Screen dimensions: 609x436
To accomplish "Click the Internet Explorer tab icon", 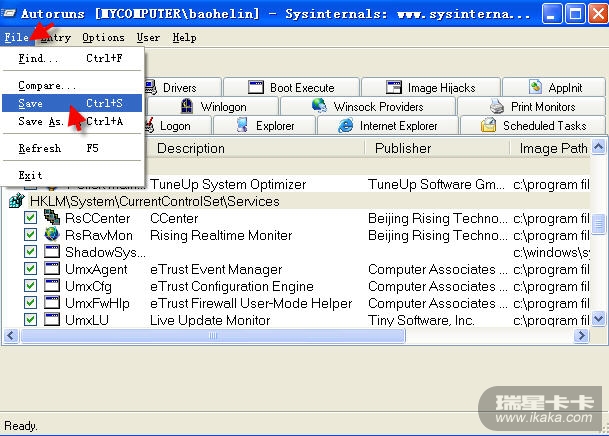I will pos(345,125).
